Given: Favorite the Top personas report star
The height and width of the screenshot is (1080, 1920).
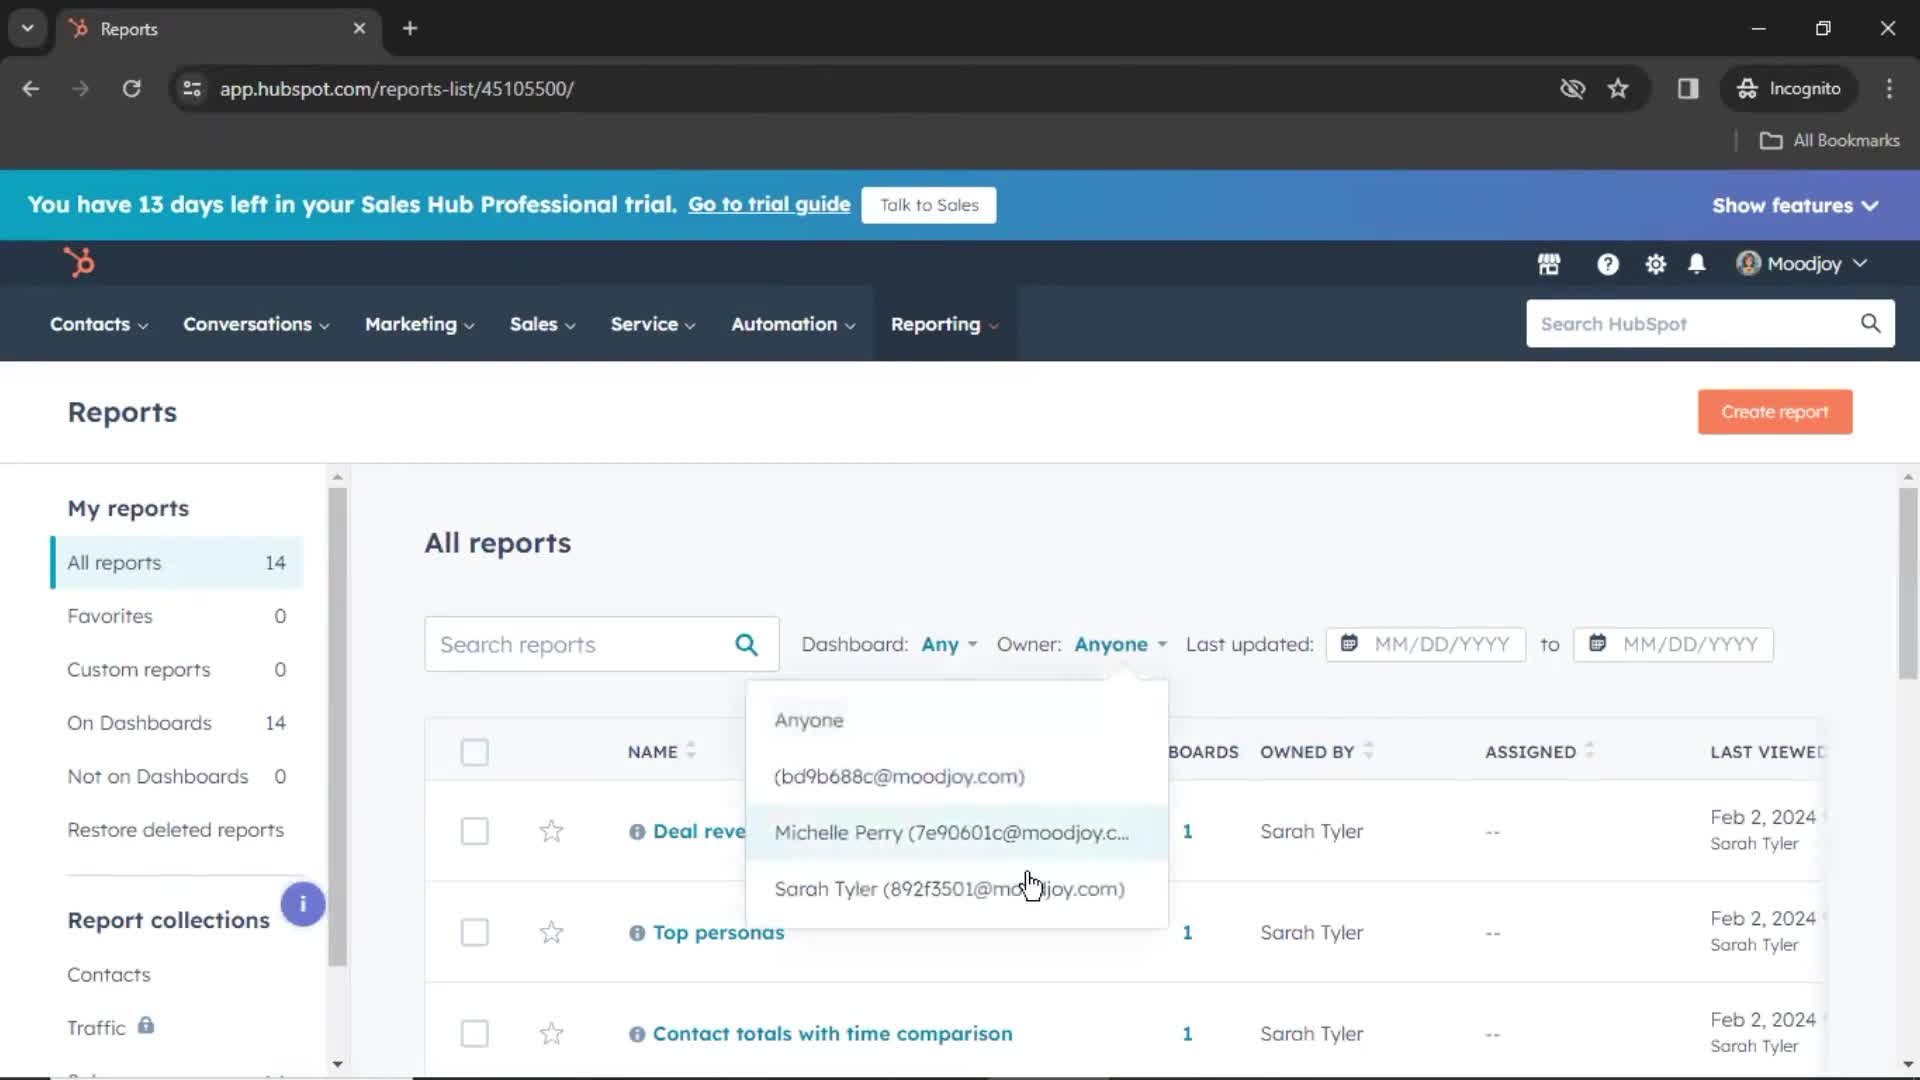Looking at the screenshot, I should tap(551, 932).
